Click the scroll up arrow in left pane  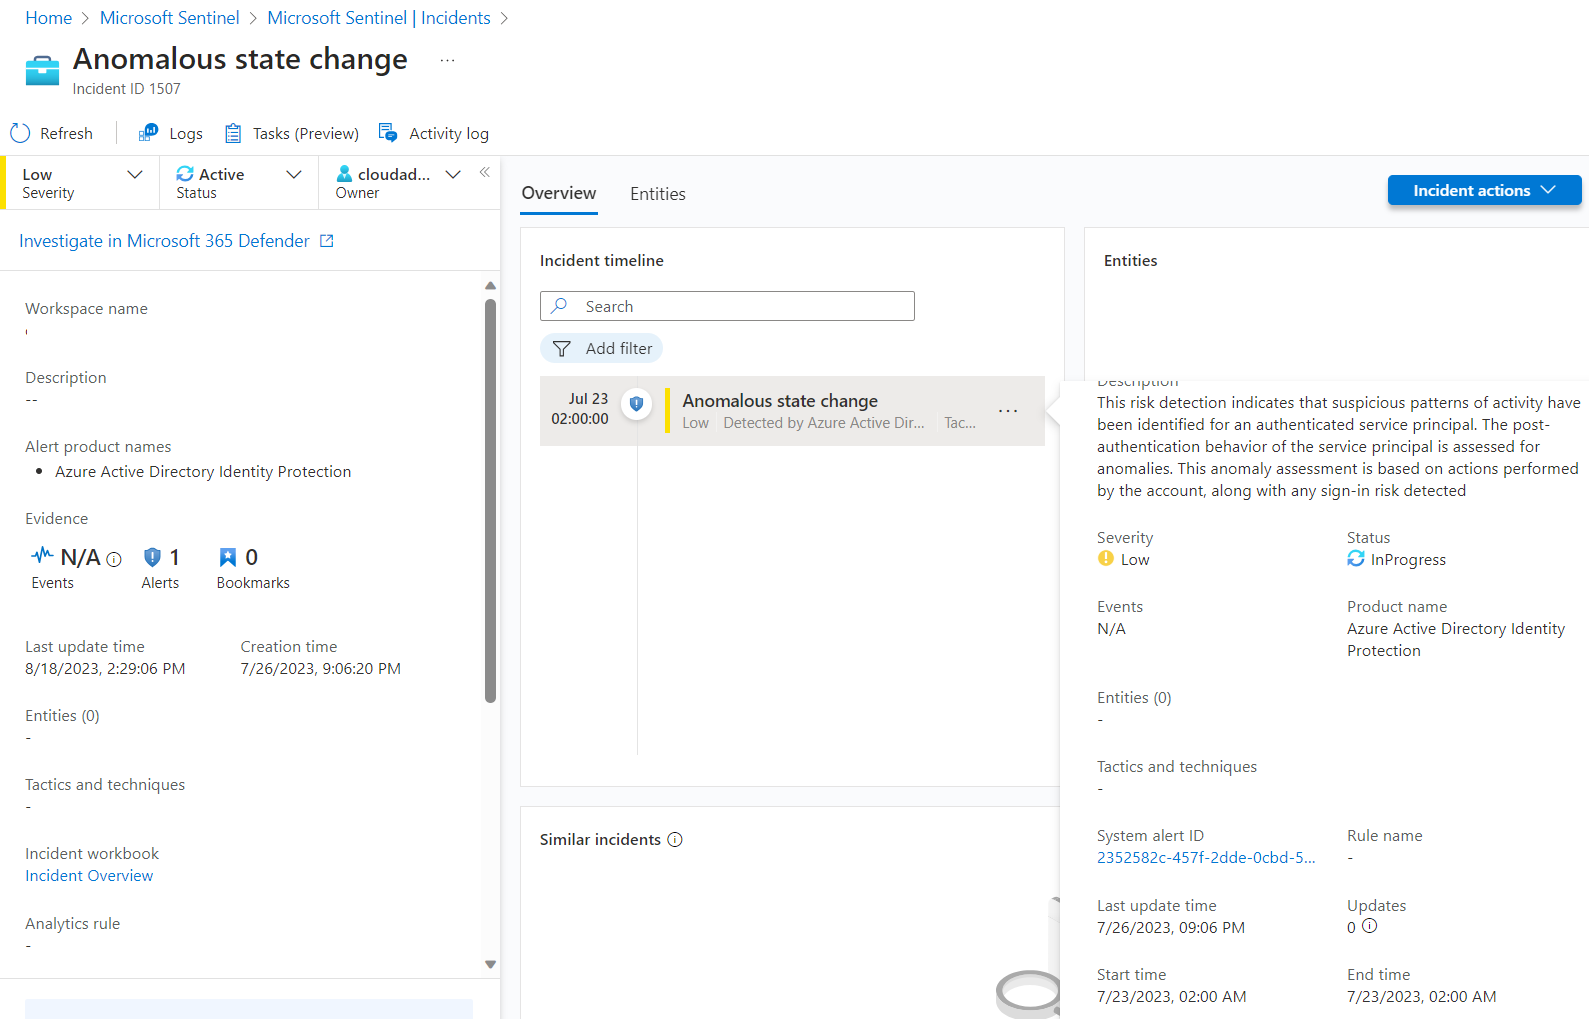tap(490, 286)
